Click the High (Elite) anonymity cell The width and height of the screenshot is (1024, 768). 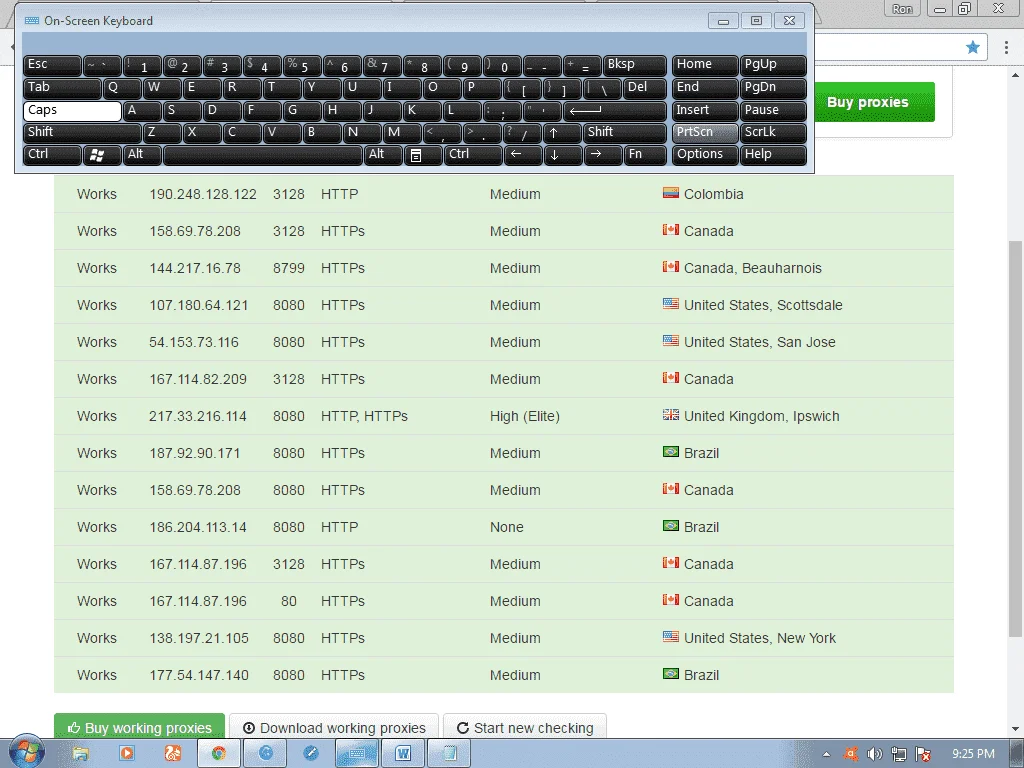[525, 416]
